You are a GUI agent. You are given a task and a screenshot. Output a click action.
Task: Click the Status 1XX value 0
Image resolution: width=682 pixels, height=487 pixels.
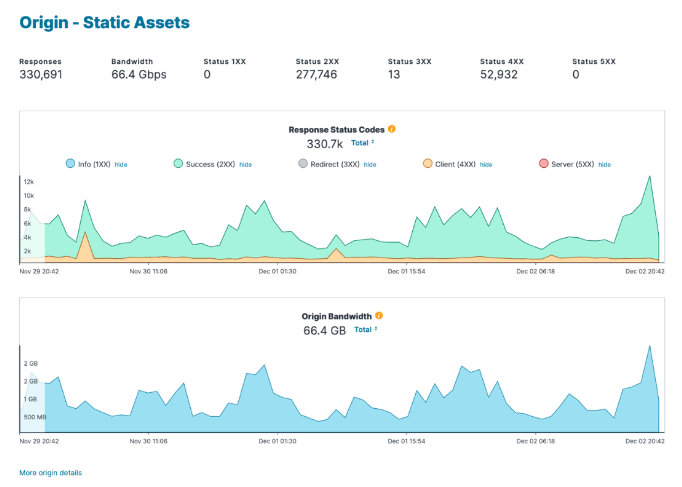[x=207, y=74]
